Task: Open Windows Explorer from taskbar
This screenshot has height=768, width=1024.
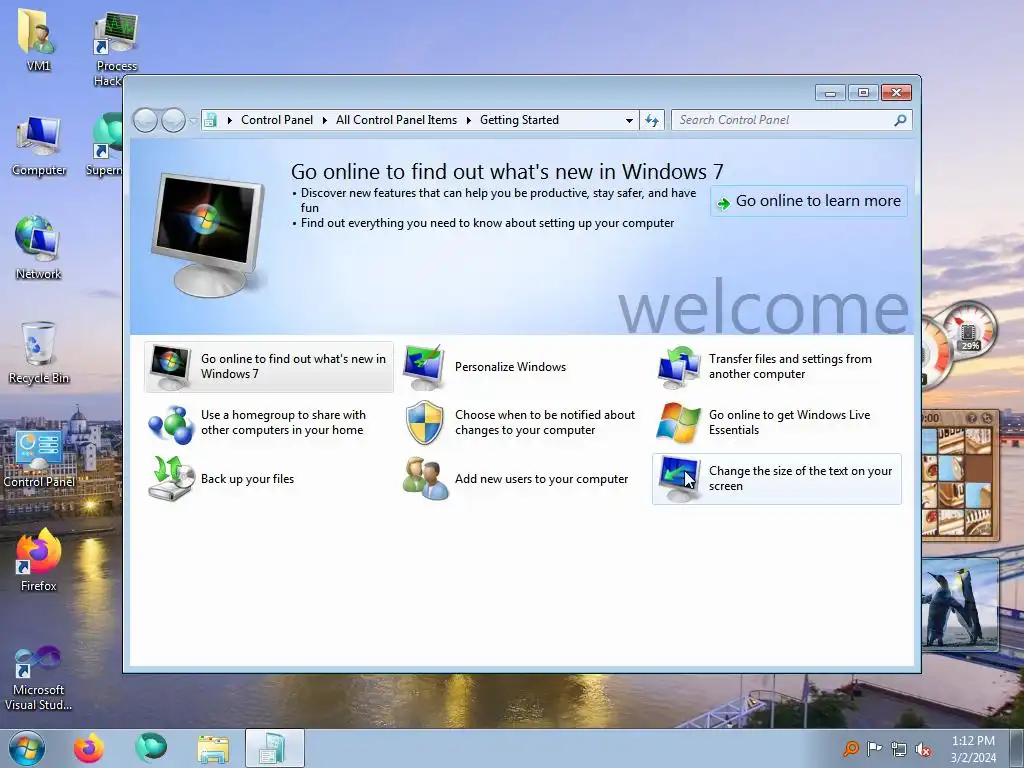Action: 213,749
